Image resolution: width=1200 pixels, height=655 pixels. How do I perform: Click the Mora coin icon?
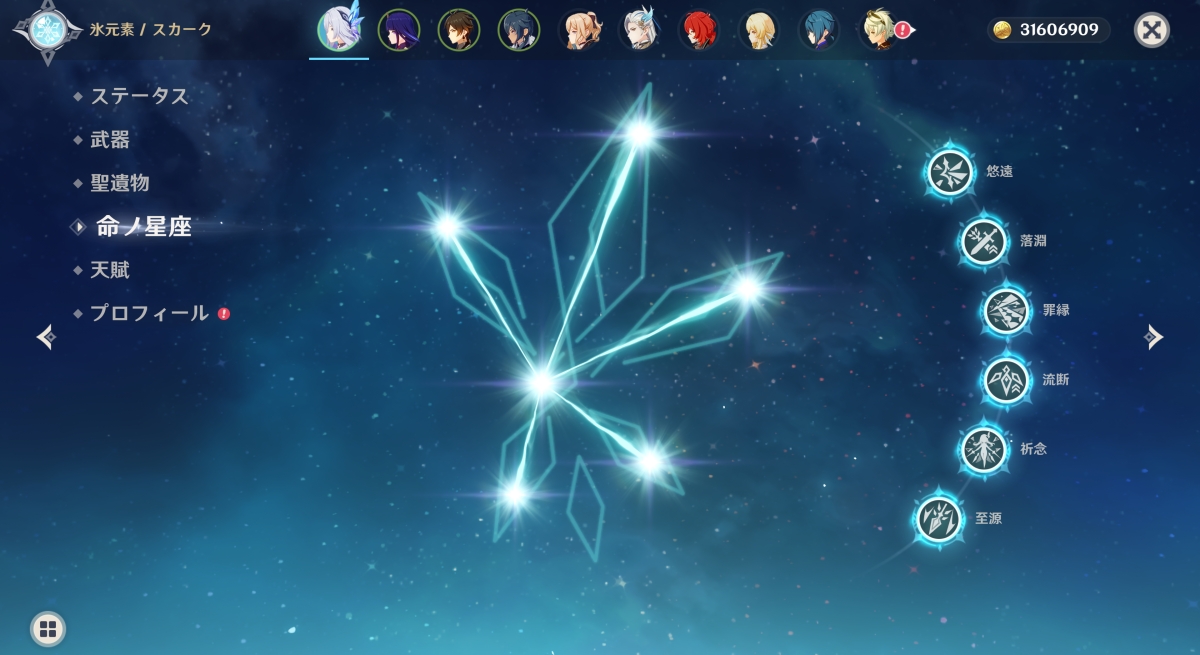pos(1003,30)
